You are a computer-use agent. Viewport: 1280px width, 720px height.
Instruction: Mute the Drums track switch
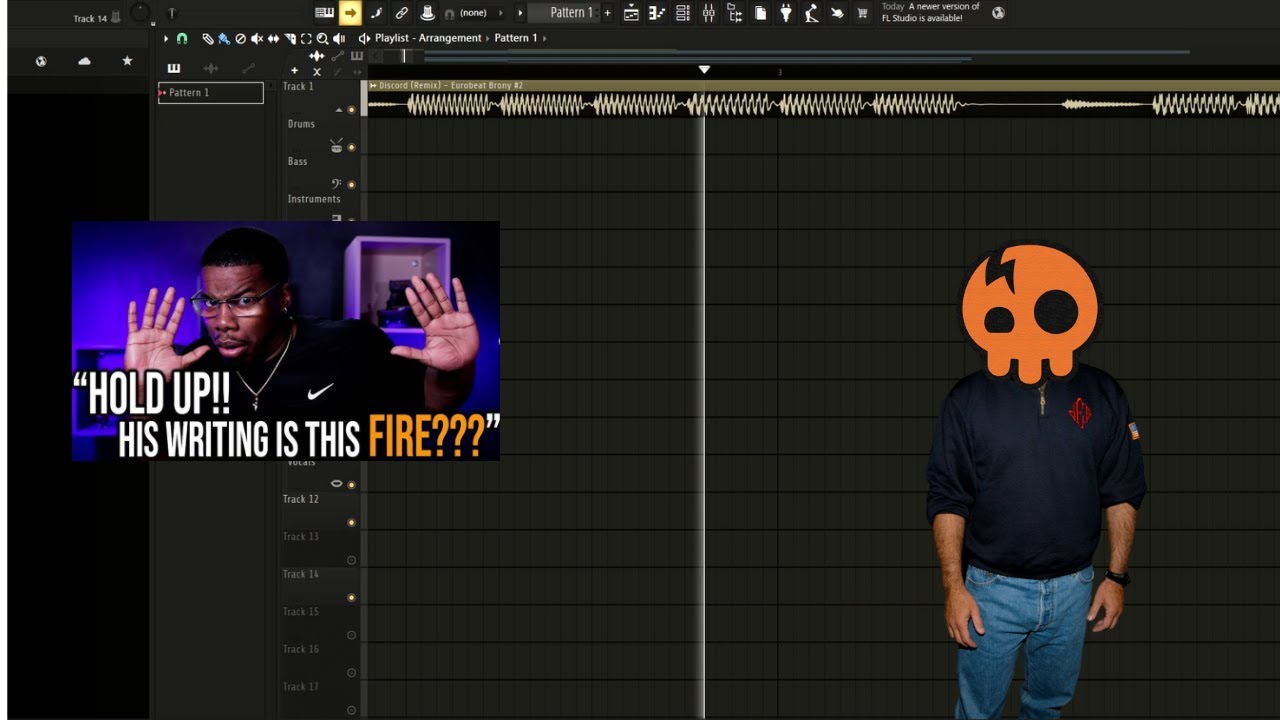coord(351,147)
